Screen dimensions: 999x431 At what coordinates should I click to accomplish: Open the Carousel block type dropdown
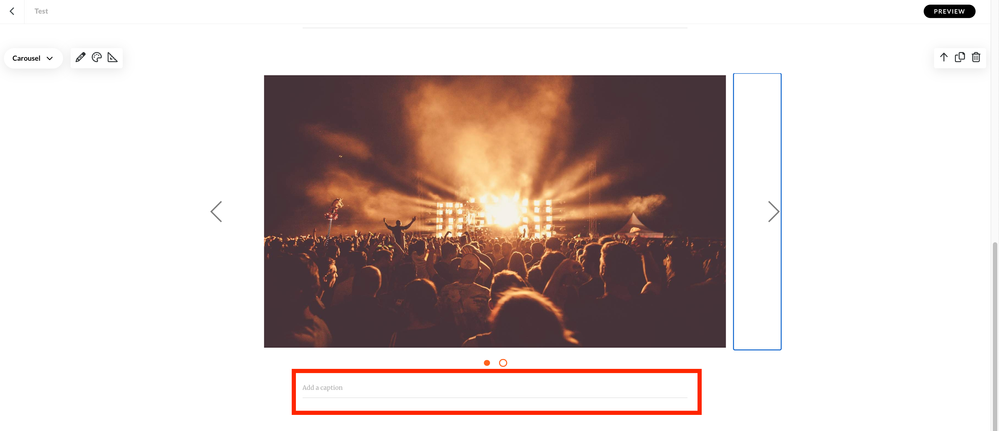tap(33, 58)
